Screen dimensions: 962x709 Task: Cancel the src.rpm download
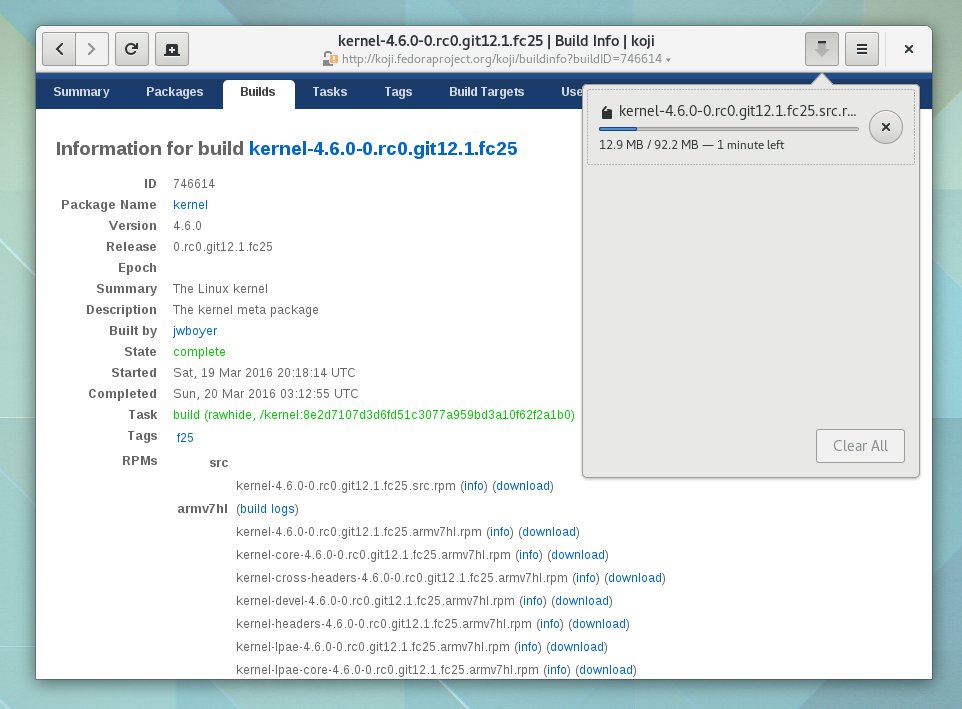click(886, 127)
